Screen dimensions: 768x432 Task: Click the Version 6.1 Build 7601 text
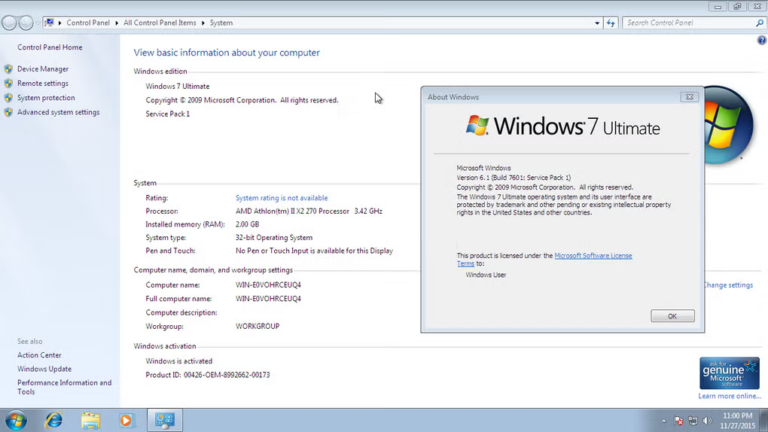pyautogui.click(x=513, y=177)
